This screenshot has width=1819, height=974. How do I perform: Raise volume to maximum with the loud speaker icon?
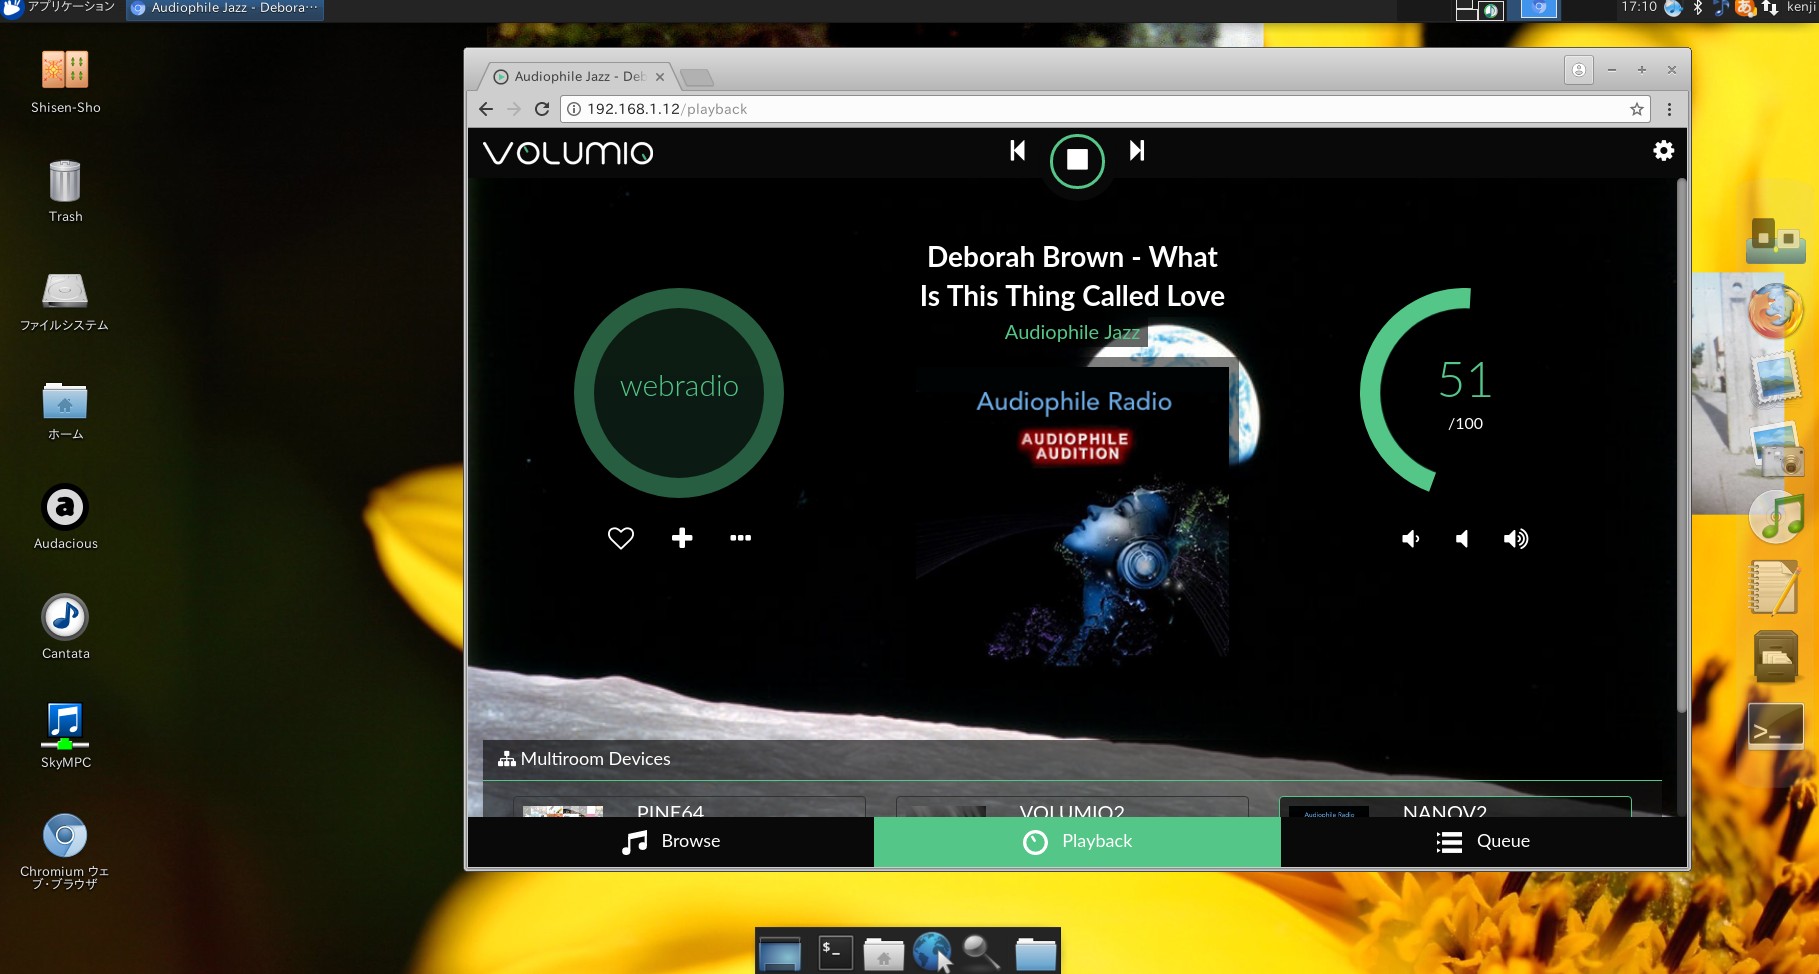point(1516,539)
